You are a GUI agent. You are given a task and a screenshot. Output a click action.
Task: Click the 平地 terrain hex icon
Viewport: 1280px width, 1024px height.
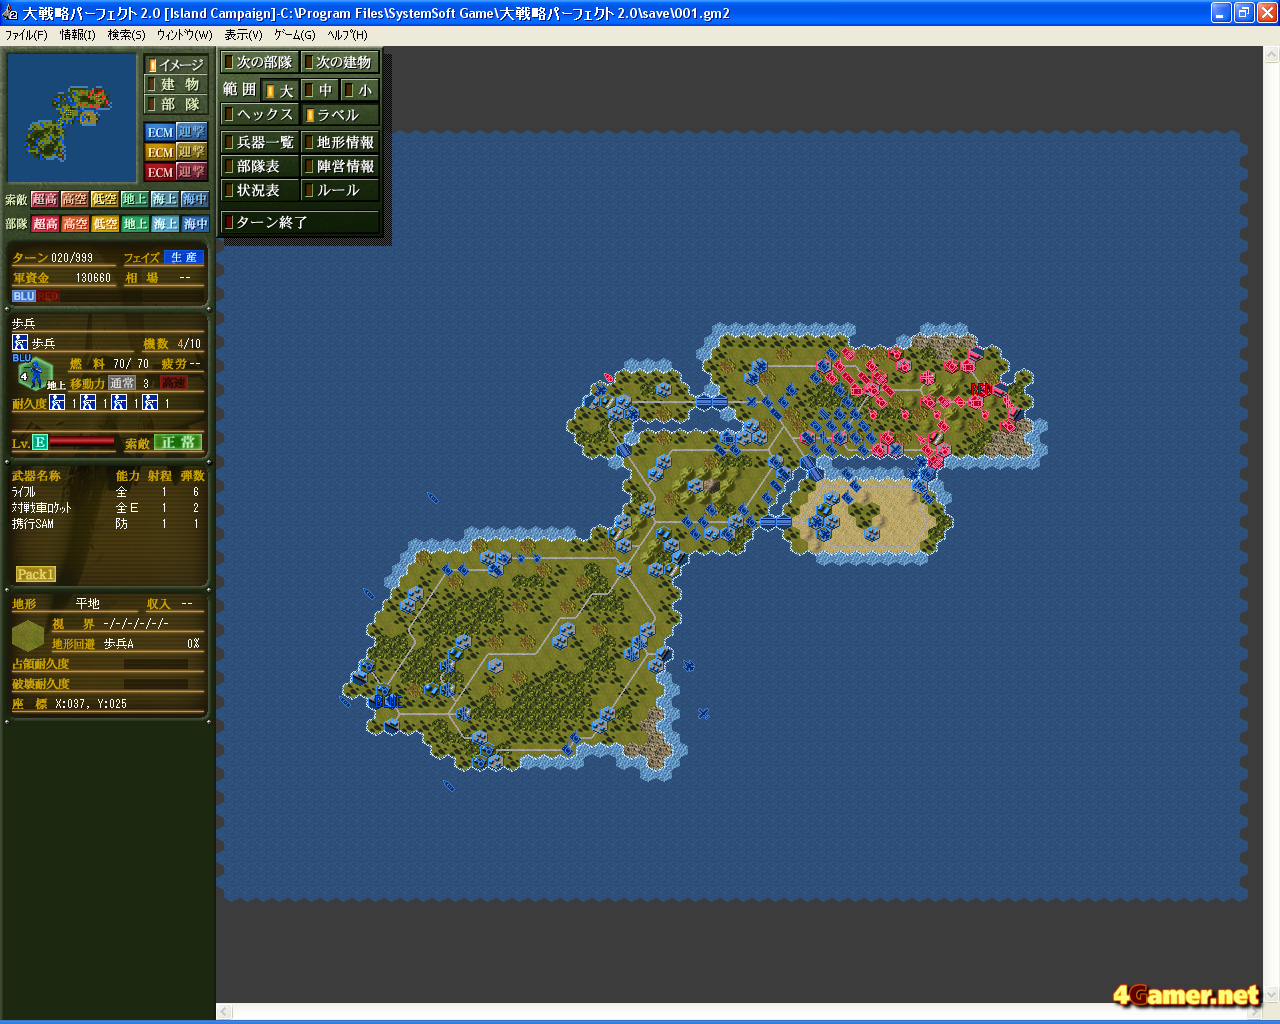coord(28,635)
